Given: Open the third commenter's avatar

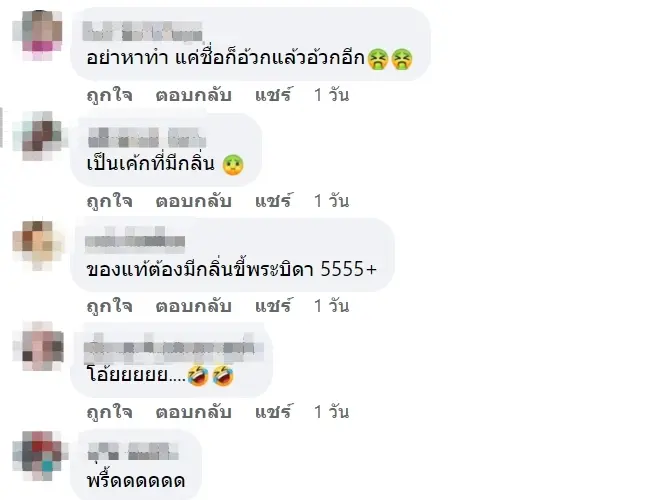Looking at the screenshot, I should click(38, 245).
